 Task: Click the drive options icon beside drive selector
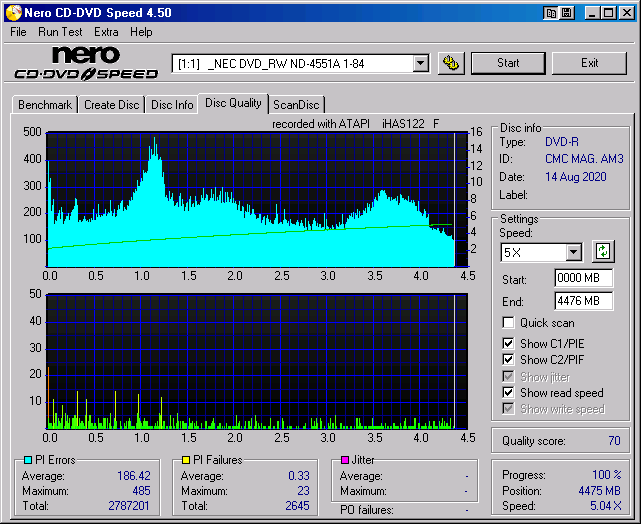pos(451,63)
